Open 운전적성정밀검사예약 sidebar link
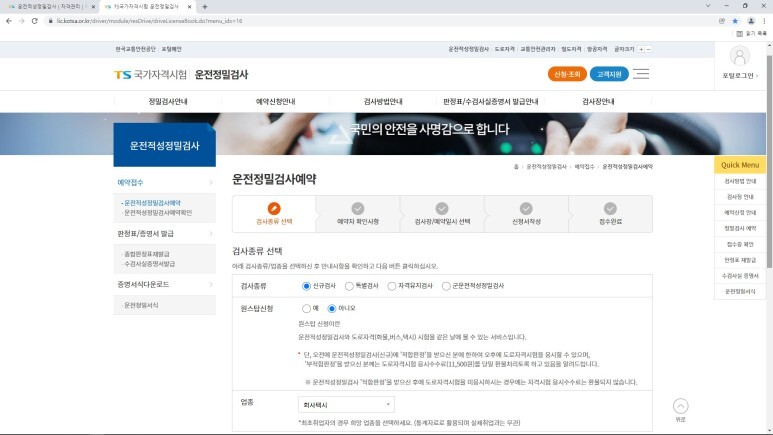This screenshot has height=435, width=773. (152, 203)
